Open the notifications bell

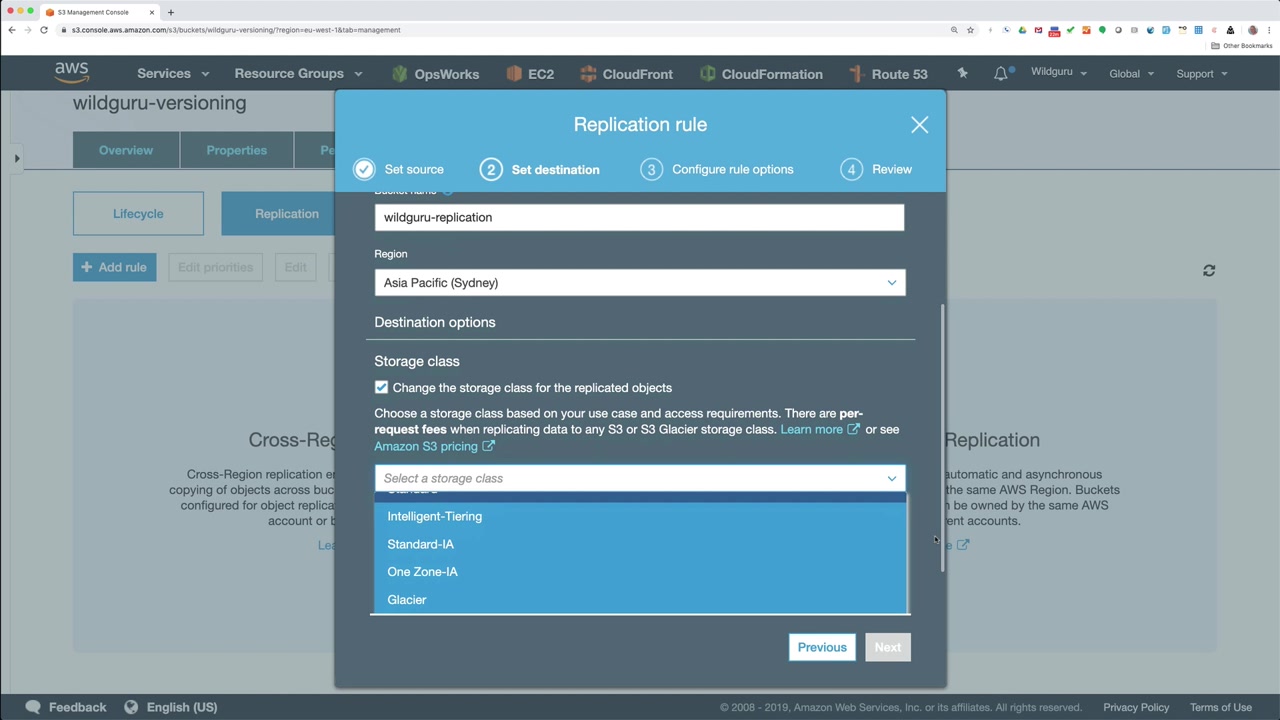click(1001, 73)
